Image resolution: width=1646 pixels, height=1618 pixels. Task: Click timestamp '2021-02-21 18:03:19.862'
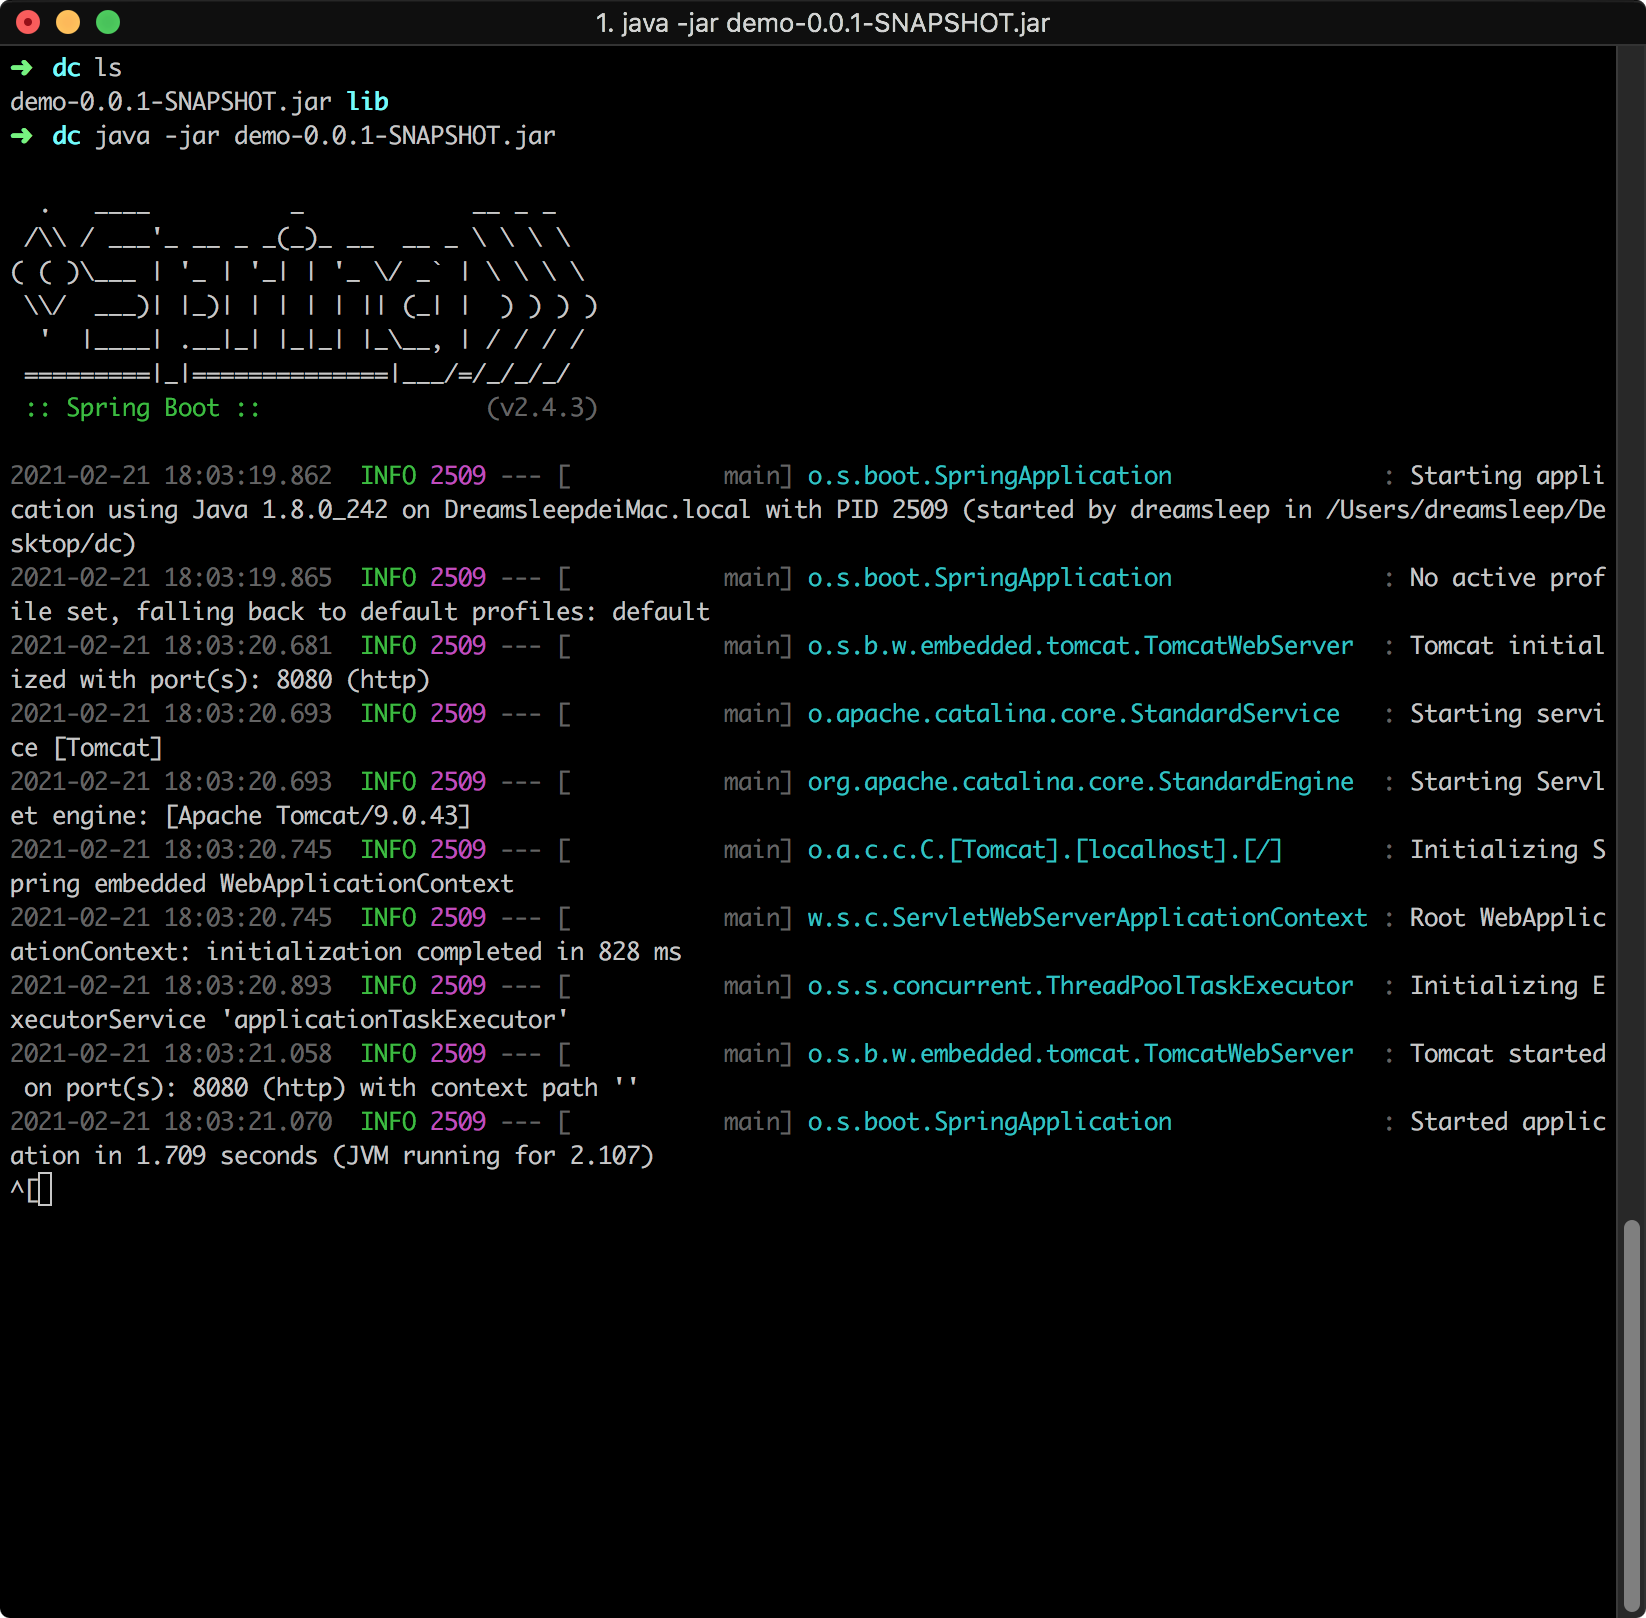pyautogui.click(x=171, y=476)
